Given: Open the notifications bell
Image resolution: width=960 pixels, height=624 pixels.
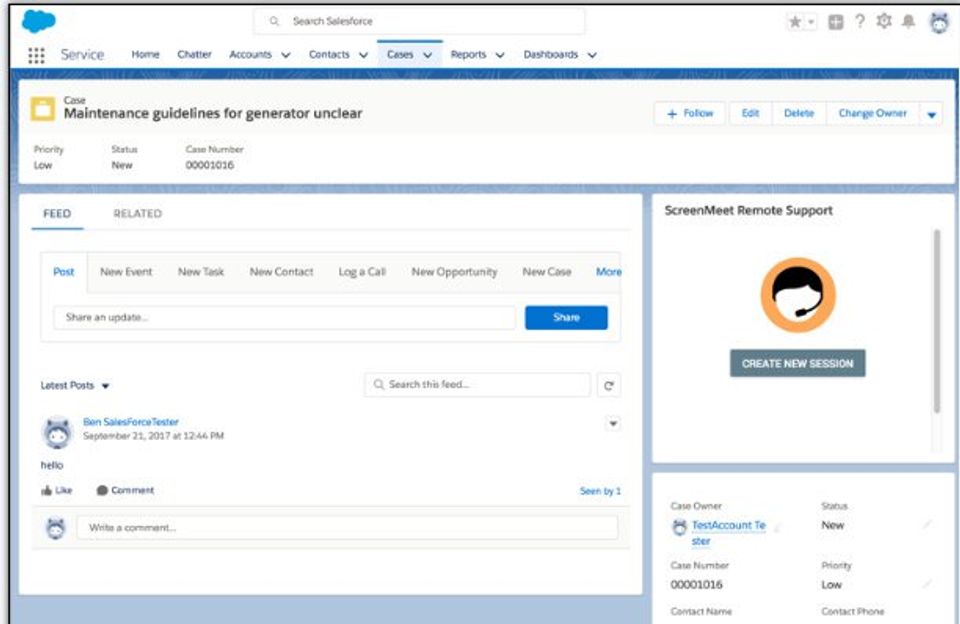Looking at the screenshot, I should [909, 21].
